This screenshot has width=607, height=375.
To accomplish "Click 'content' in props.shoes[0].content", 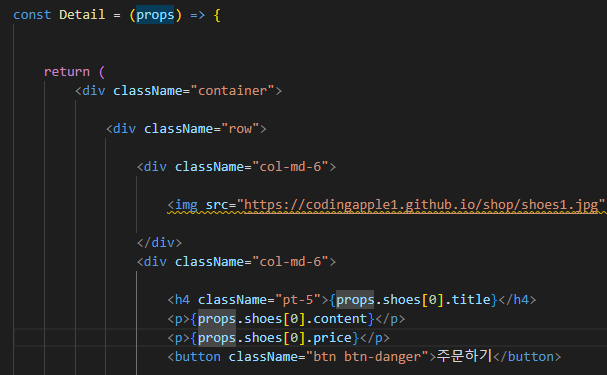I will coord(340,319).
